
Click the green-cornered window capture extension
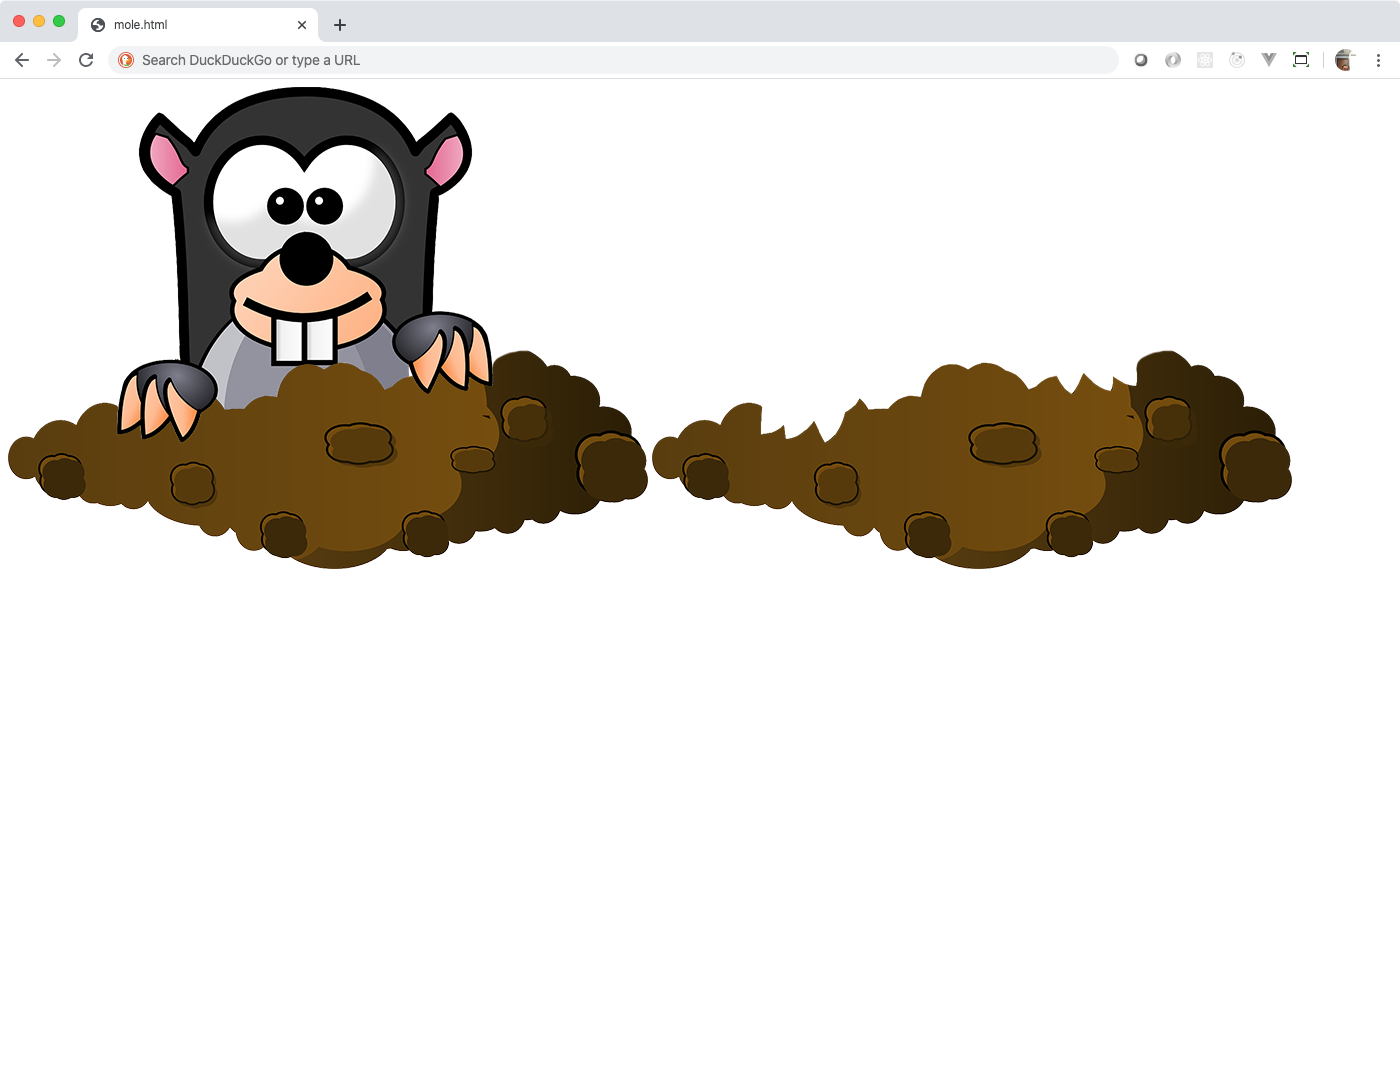tap(1301, 60)
